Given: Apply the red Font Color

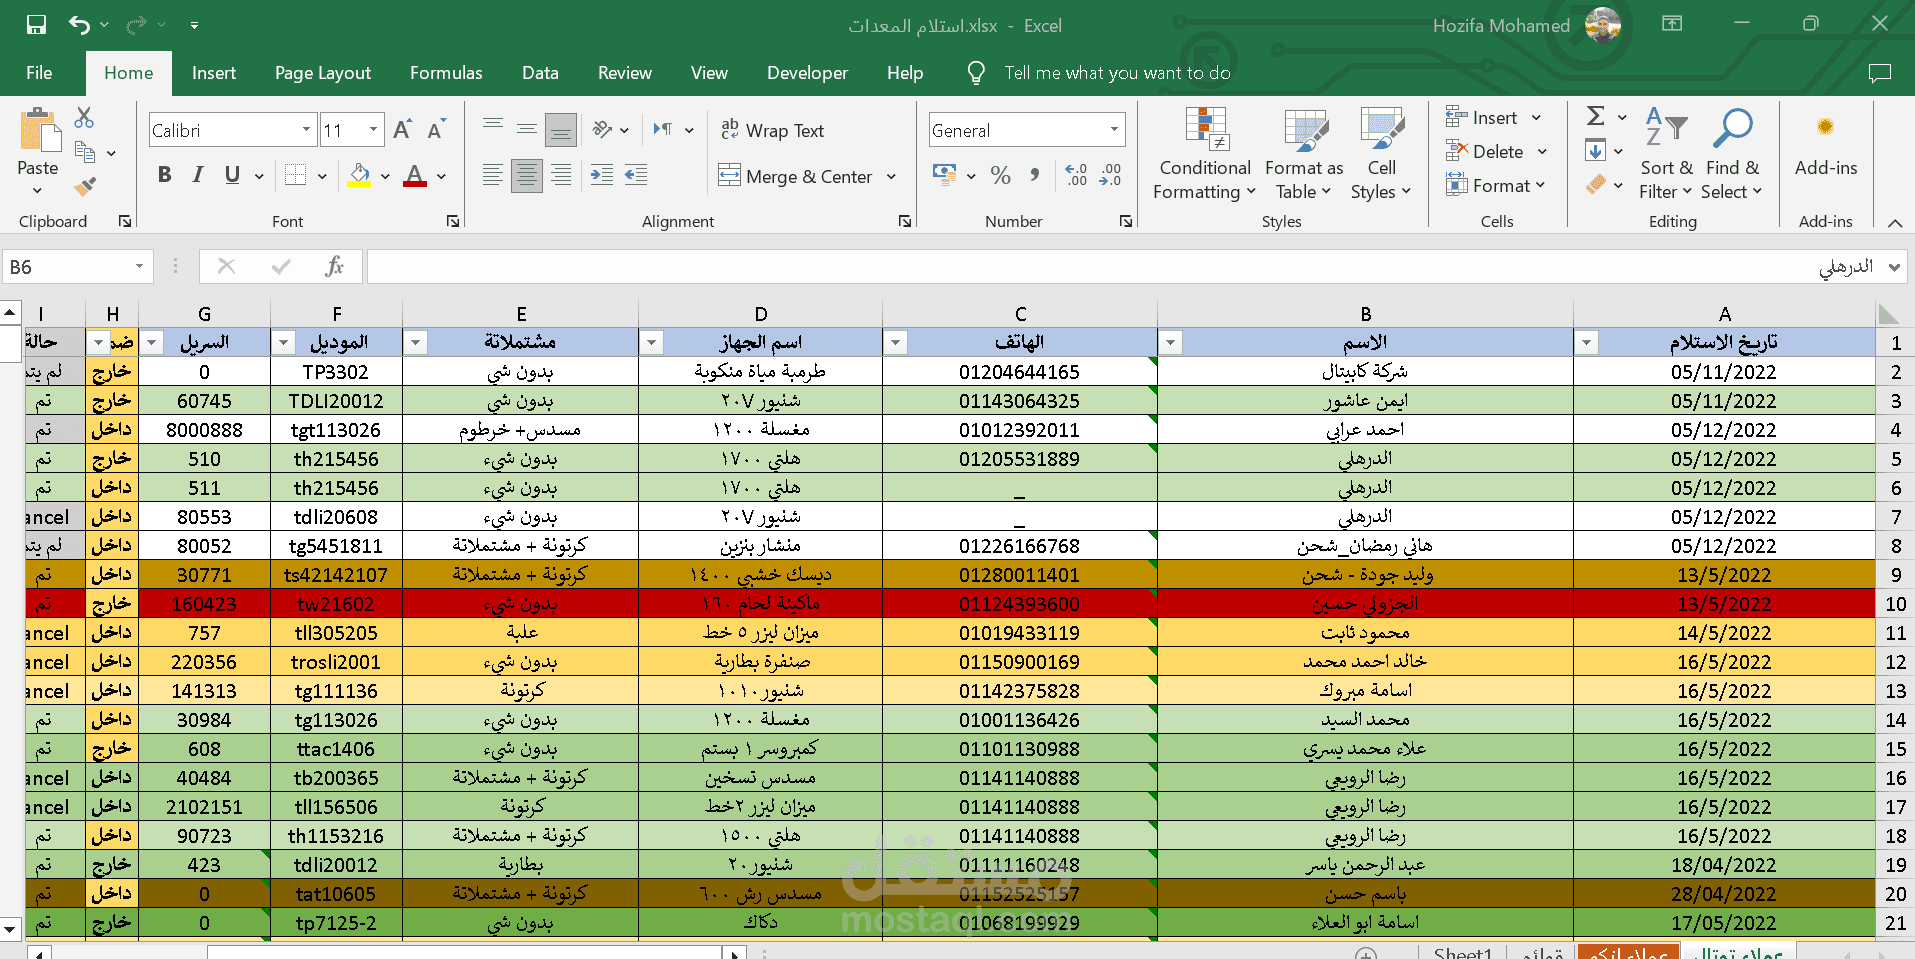Looking at the screenshot, I should [x=415, y=175].
